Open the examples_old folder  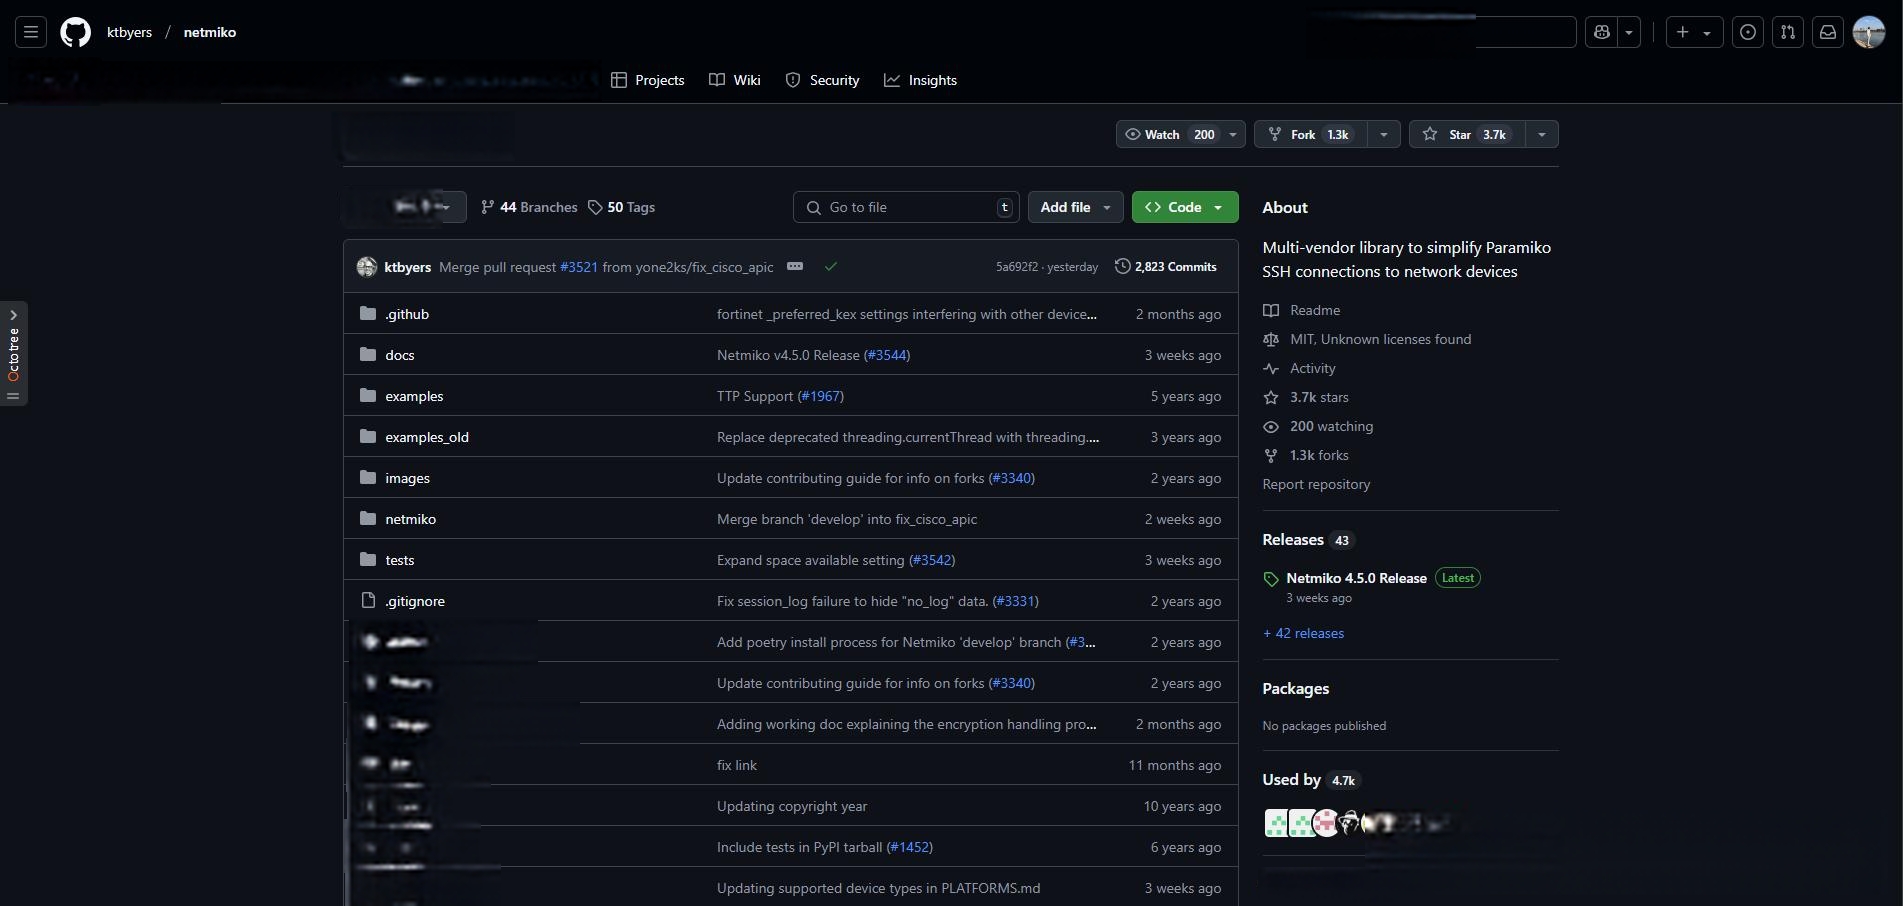[x=427, y=437]
